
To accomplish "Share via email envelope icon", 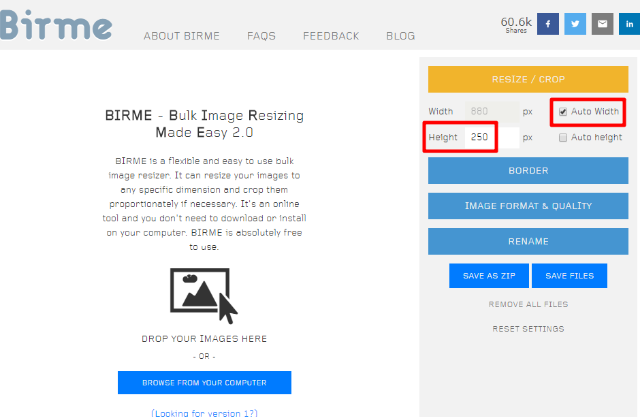I will (x=602, y=24).
